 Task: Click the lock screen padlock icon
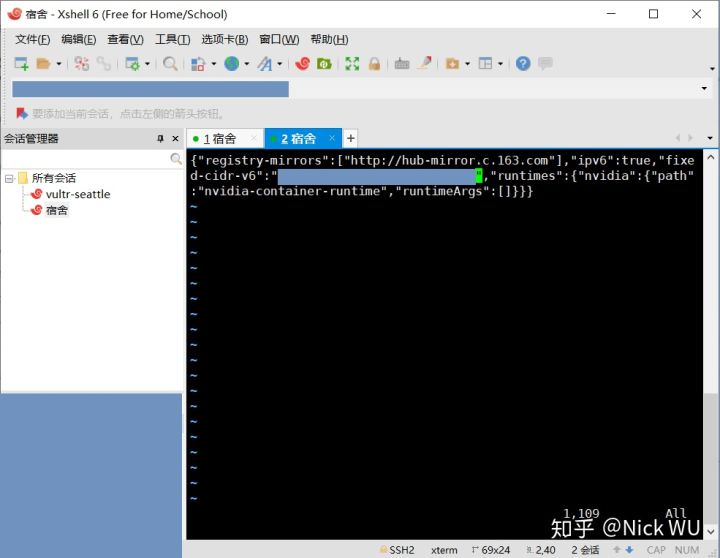tap(374, 63)
